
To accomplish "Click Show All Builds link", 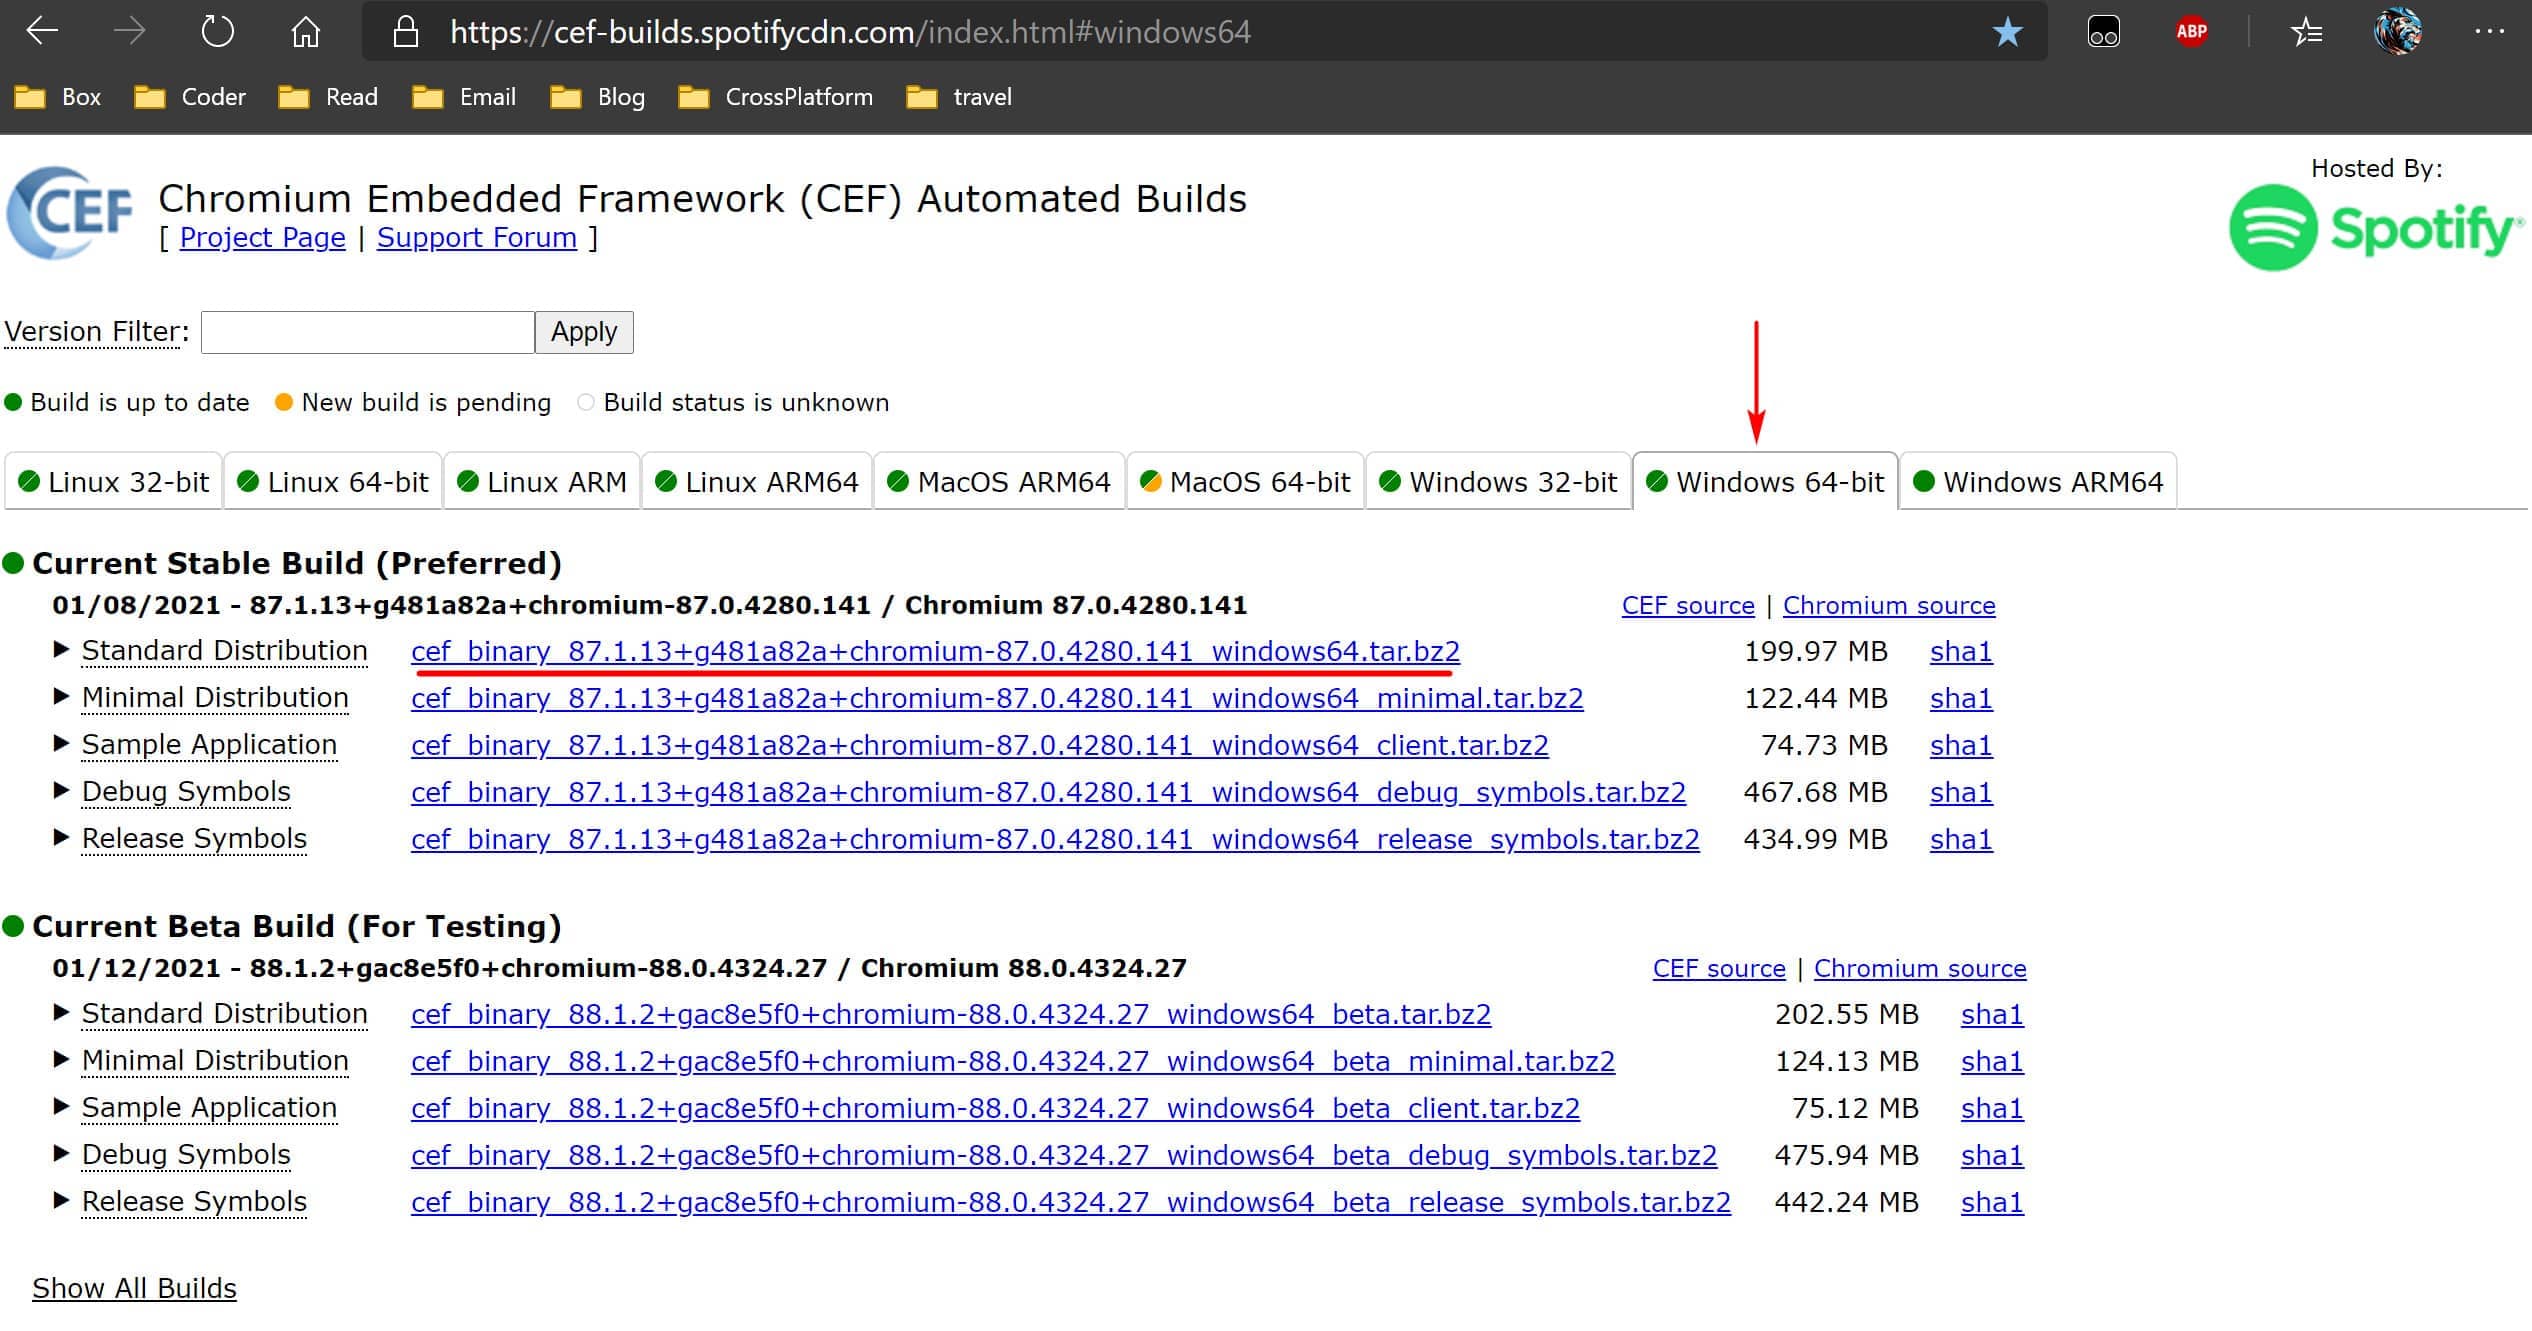I will (x=132, y=1287).
